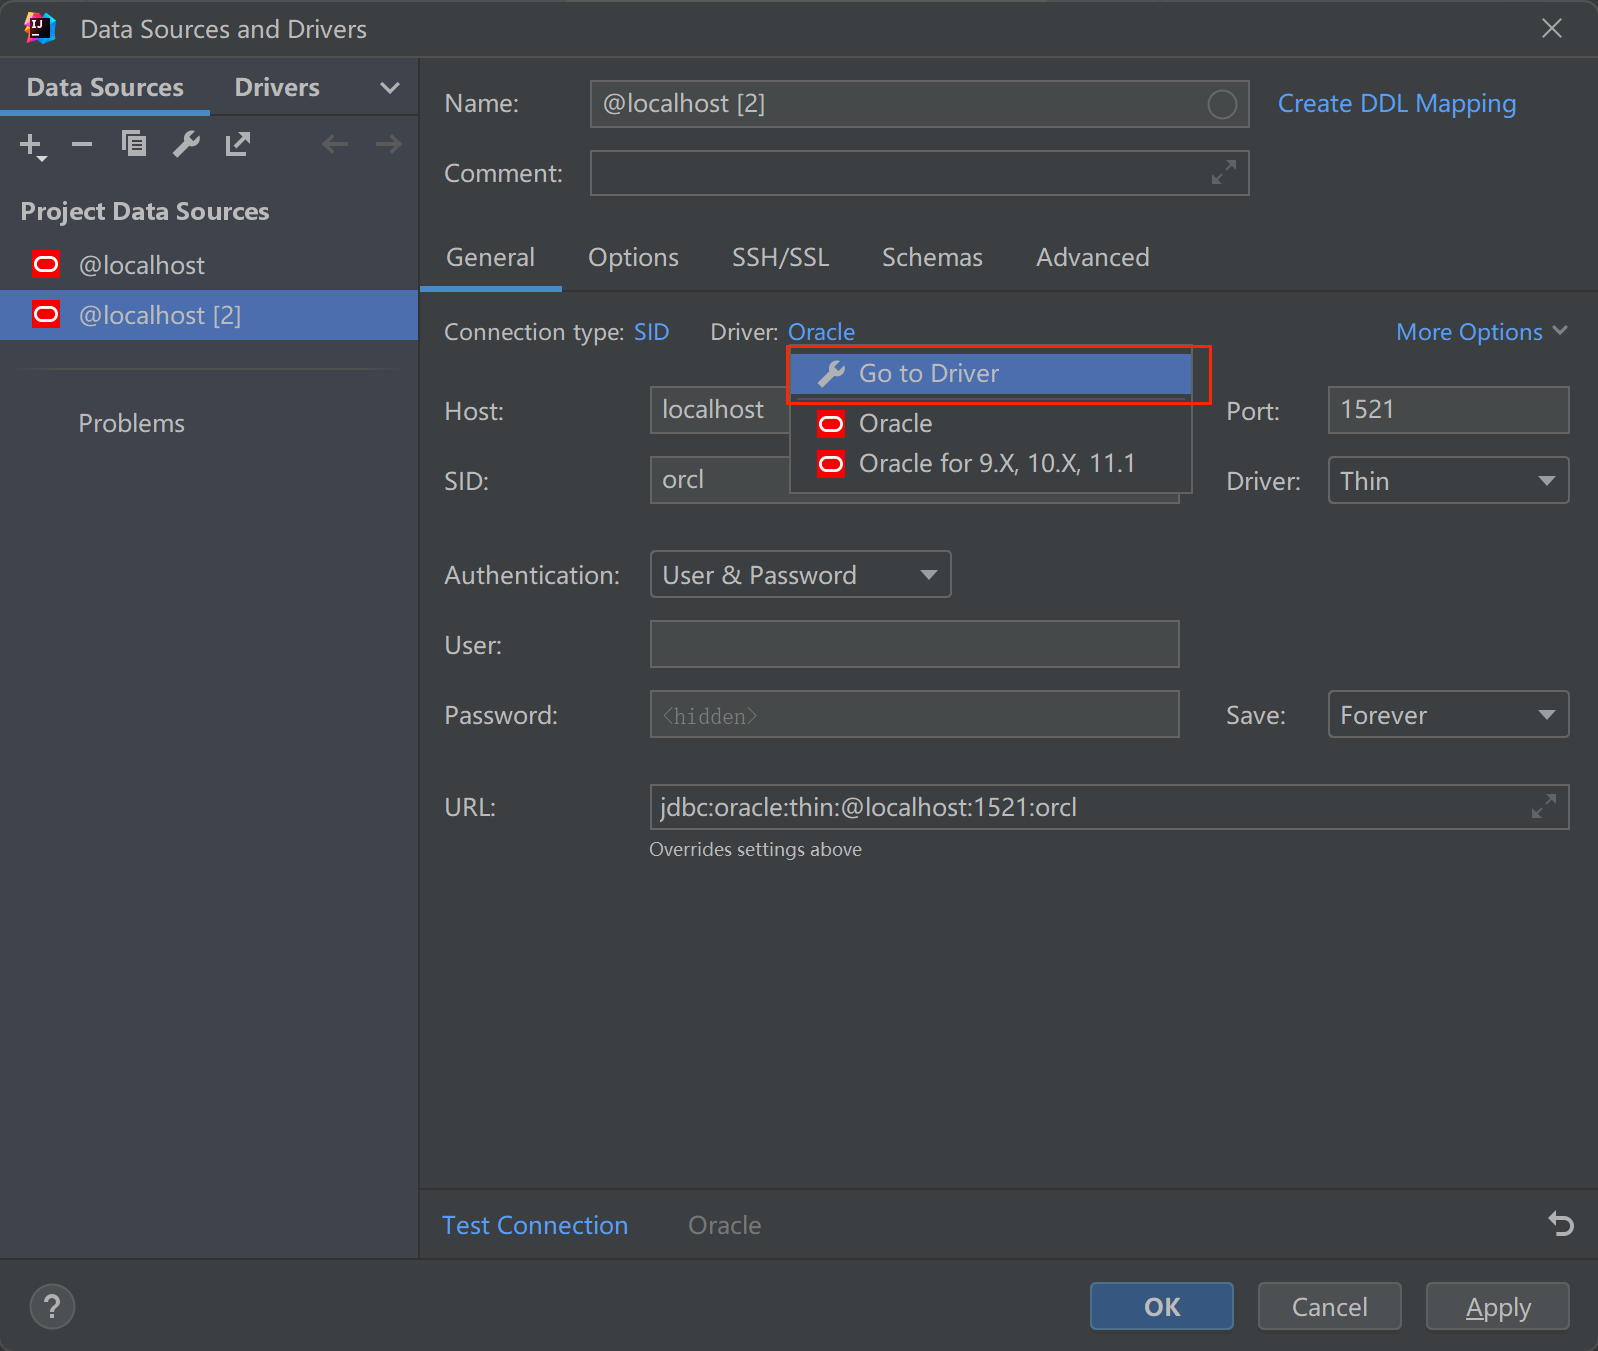
Task: Click the forward arrow in the toolbar
Action: click(x=389, y=145)
